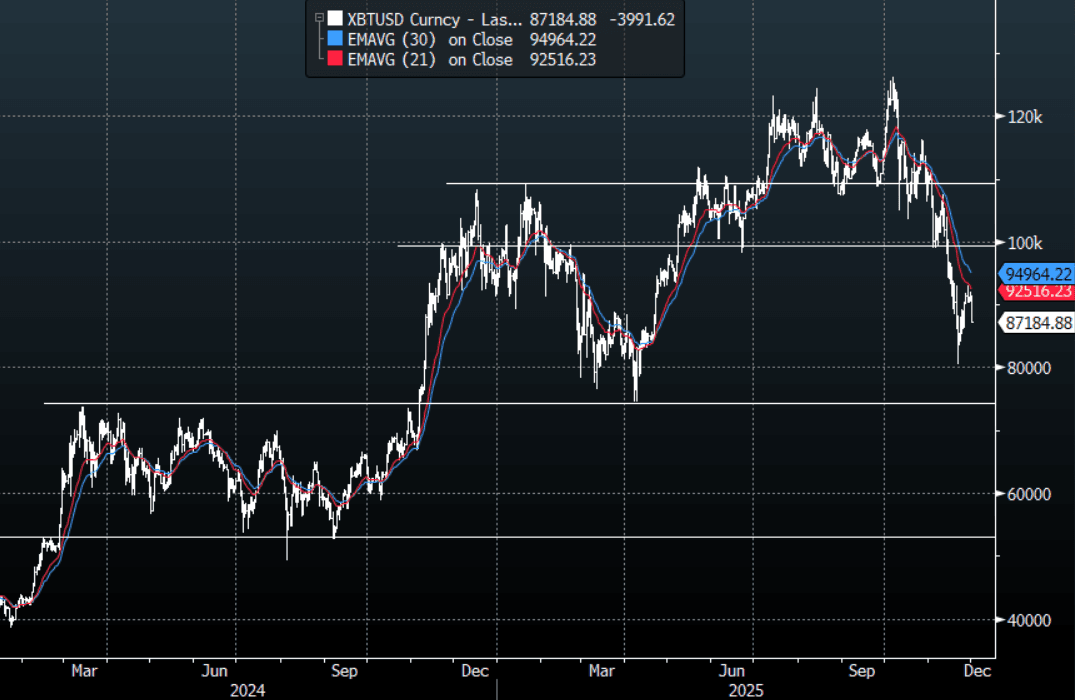Click the Dec label in the axis middle
The image size is (1075, 700).
click(x=474, y=671)
